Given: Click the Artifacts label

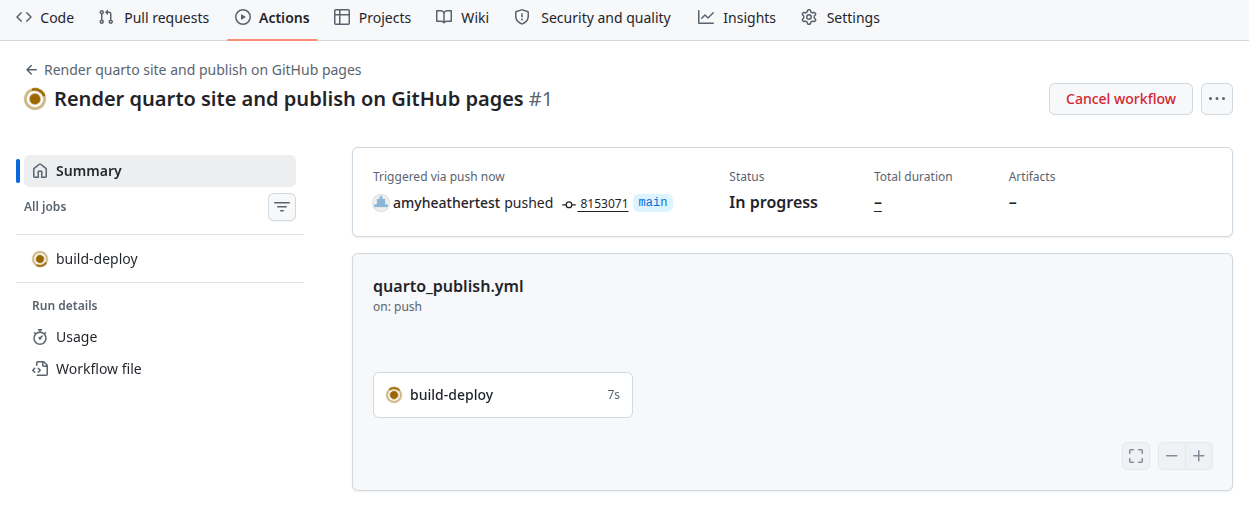Looking at the screenshot, I should pos(1032,177).
